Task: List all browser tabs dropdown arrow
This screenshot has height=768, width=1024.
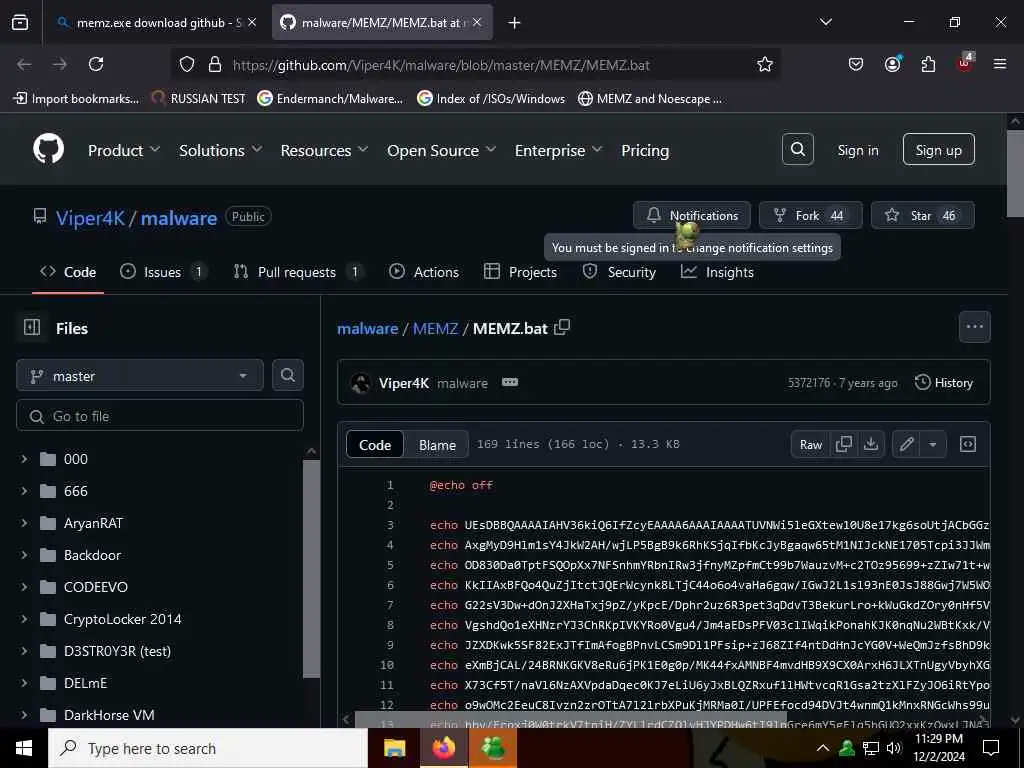Action: [825, 22]
